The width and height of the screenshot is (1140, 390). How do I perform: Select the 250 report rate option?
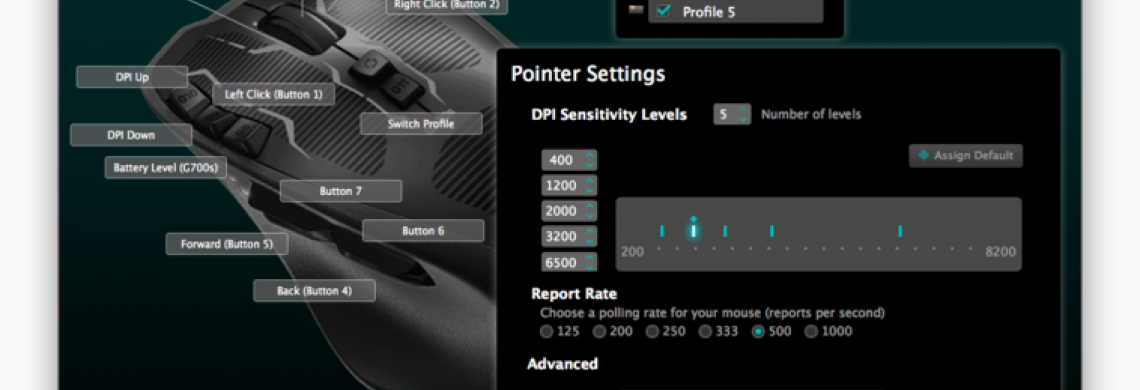tap(652, 332)
